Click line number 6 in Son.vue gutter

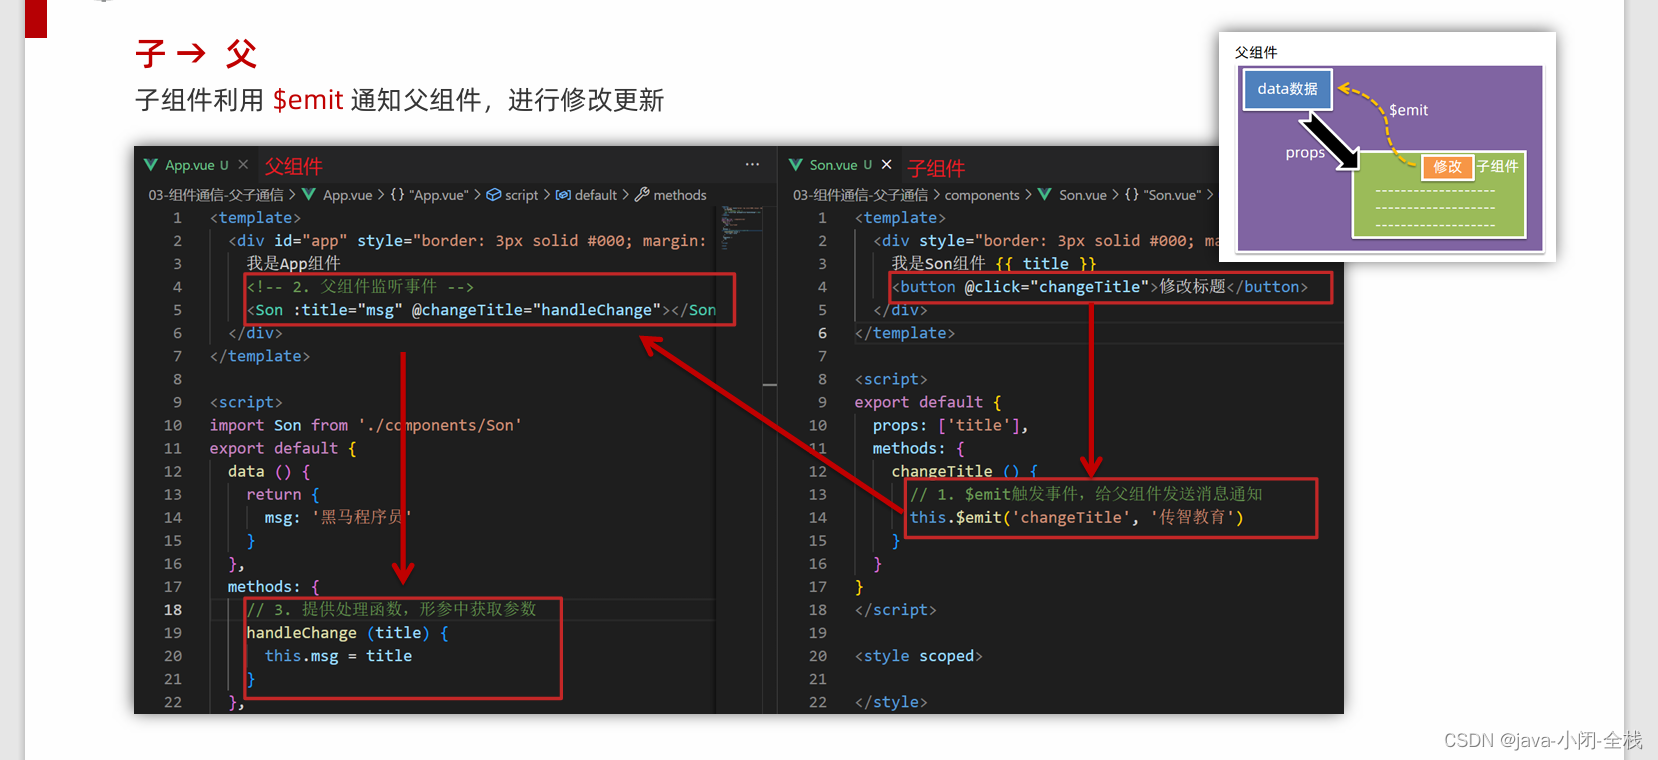(822, 333)
